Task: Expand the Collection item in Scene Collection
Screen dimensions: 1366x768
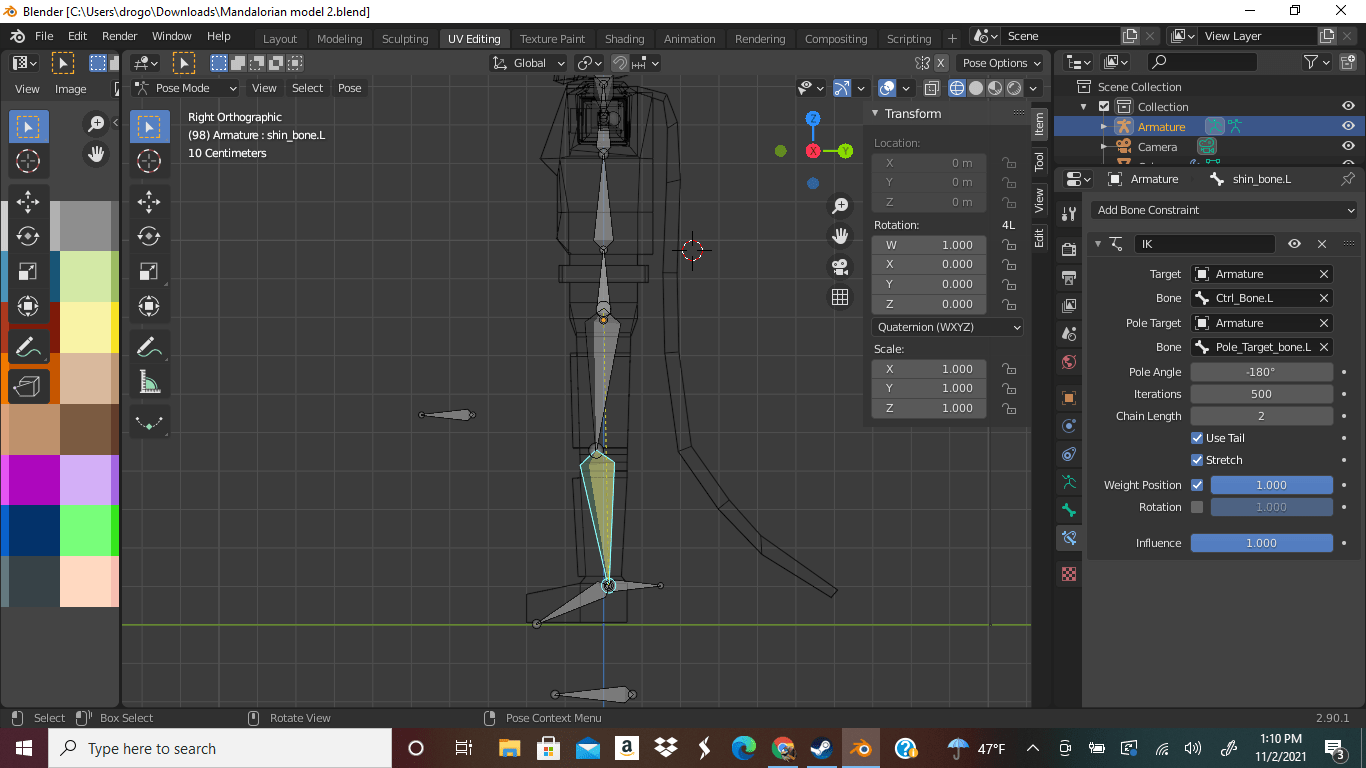Action: pos(1082,106)
